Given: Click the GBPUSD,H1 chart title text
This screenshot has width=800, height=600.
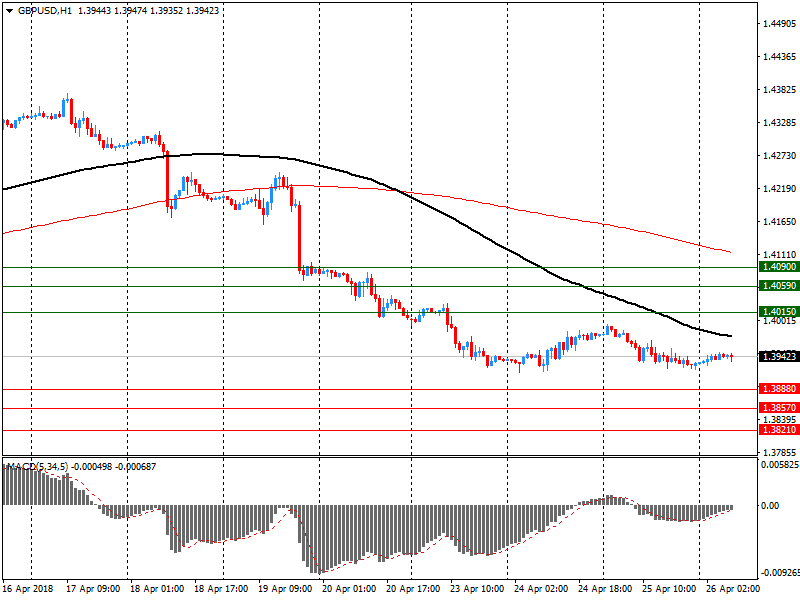Looking at the screenshot, I should pyautogui.click(x=44, y=11).
